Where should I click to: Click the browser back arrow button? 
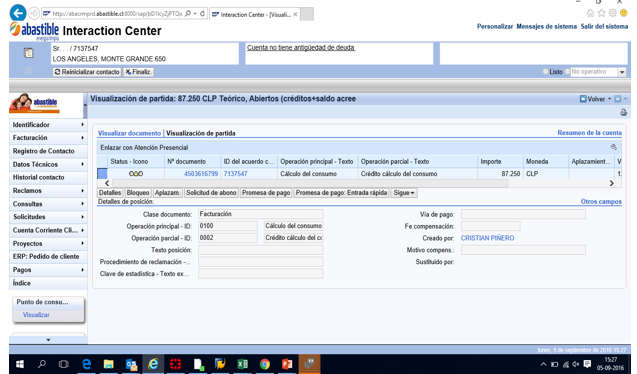(x=18, y=13)
